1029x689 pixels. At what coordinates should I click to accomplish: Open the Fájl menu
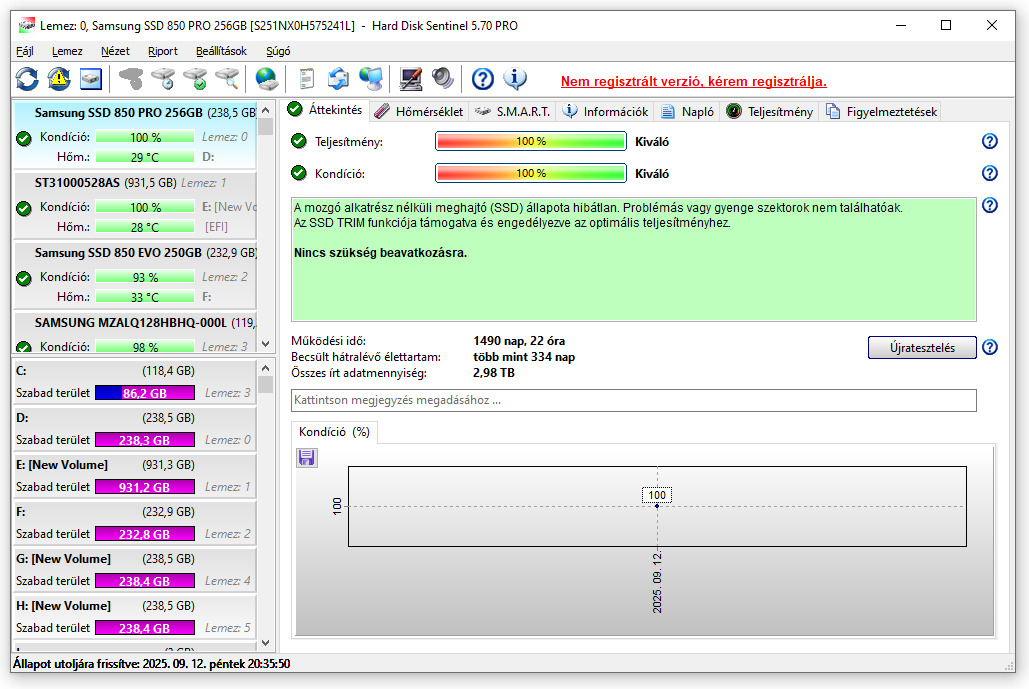pyautogui.click(x=25, y=51)
